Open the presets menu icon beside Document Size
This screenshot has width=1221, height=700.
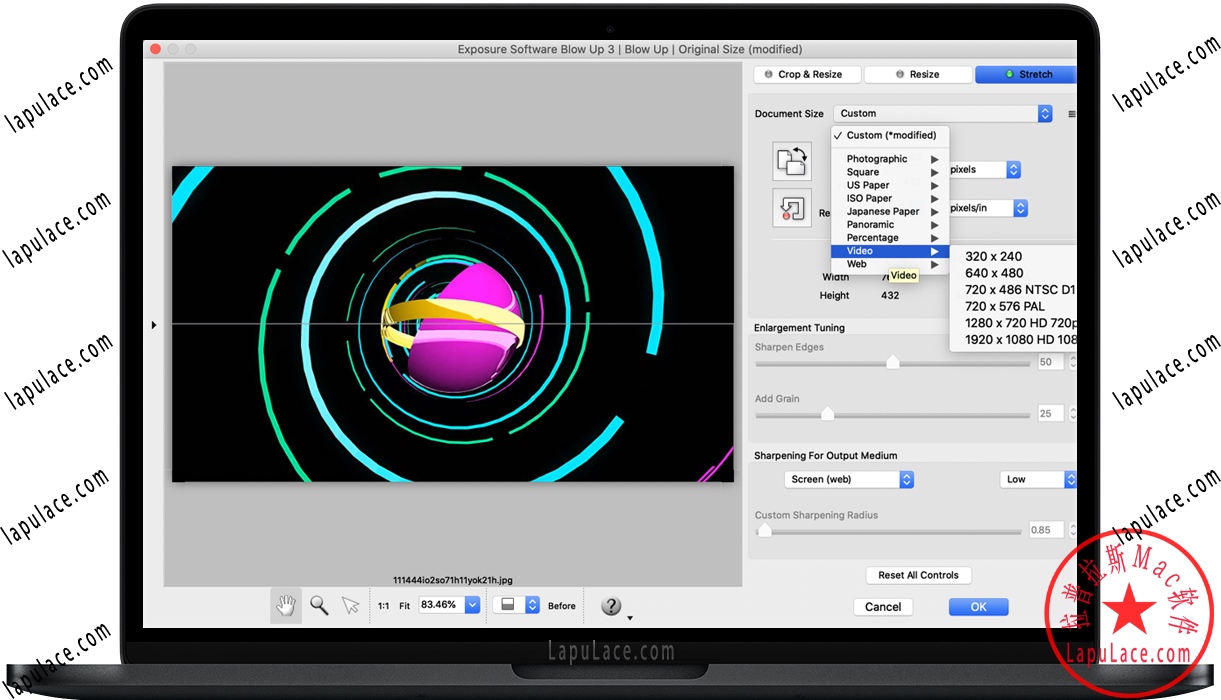(1071, 114)
